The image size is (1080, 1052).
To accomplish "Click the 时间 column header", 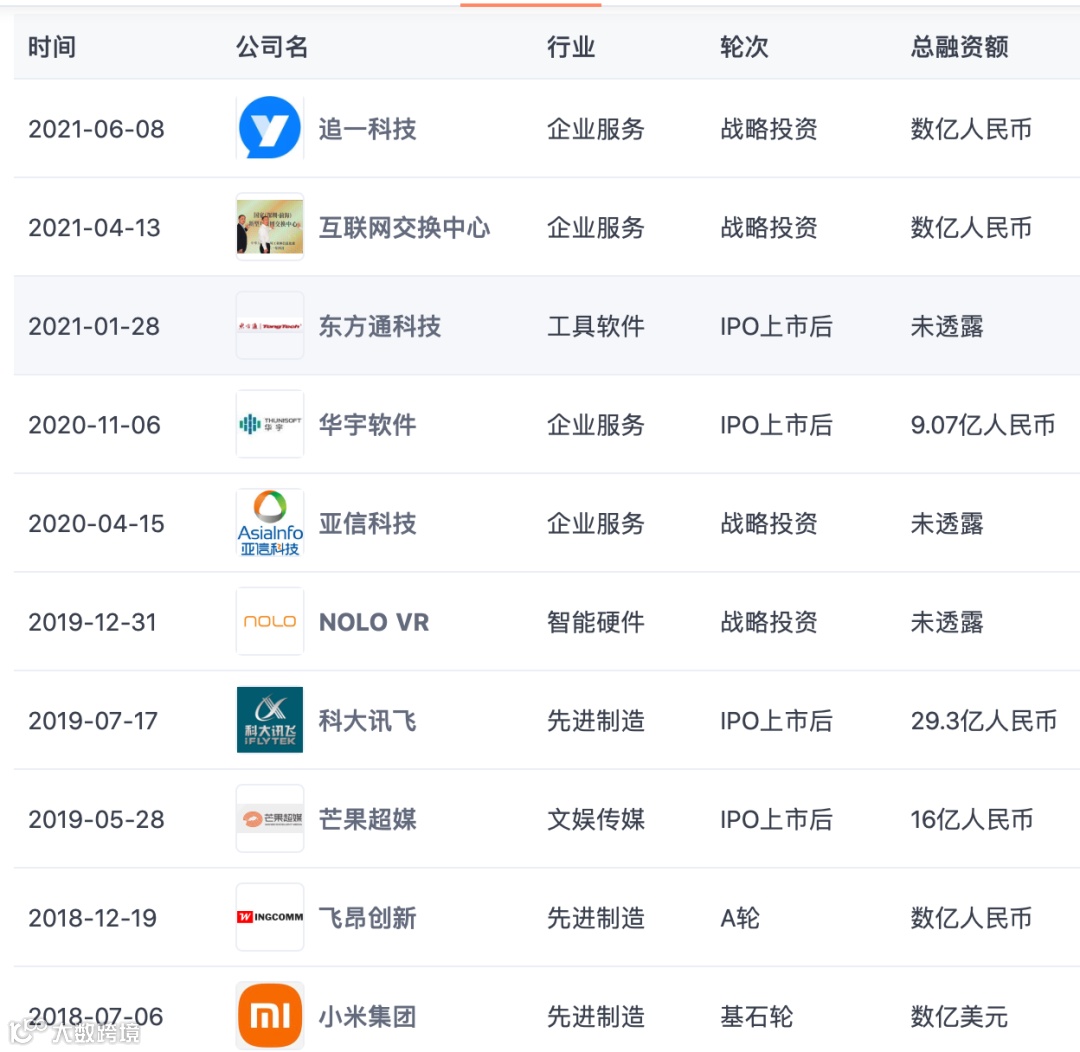I will coord(52,47).
